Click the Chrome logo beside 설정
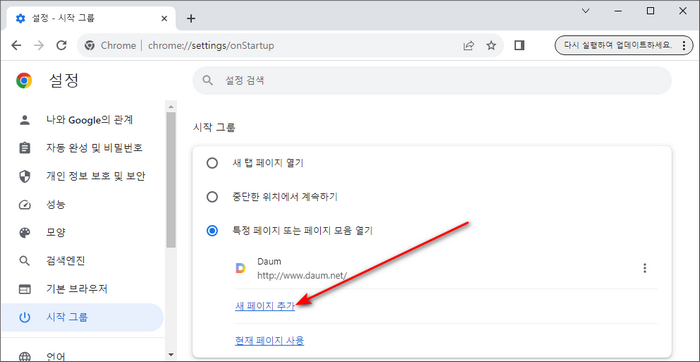The image size is (700, 362). click(24, 81)
